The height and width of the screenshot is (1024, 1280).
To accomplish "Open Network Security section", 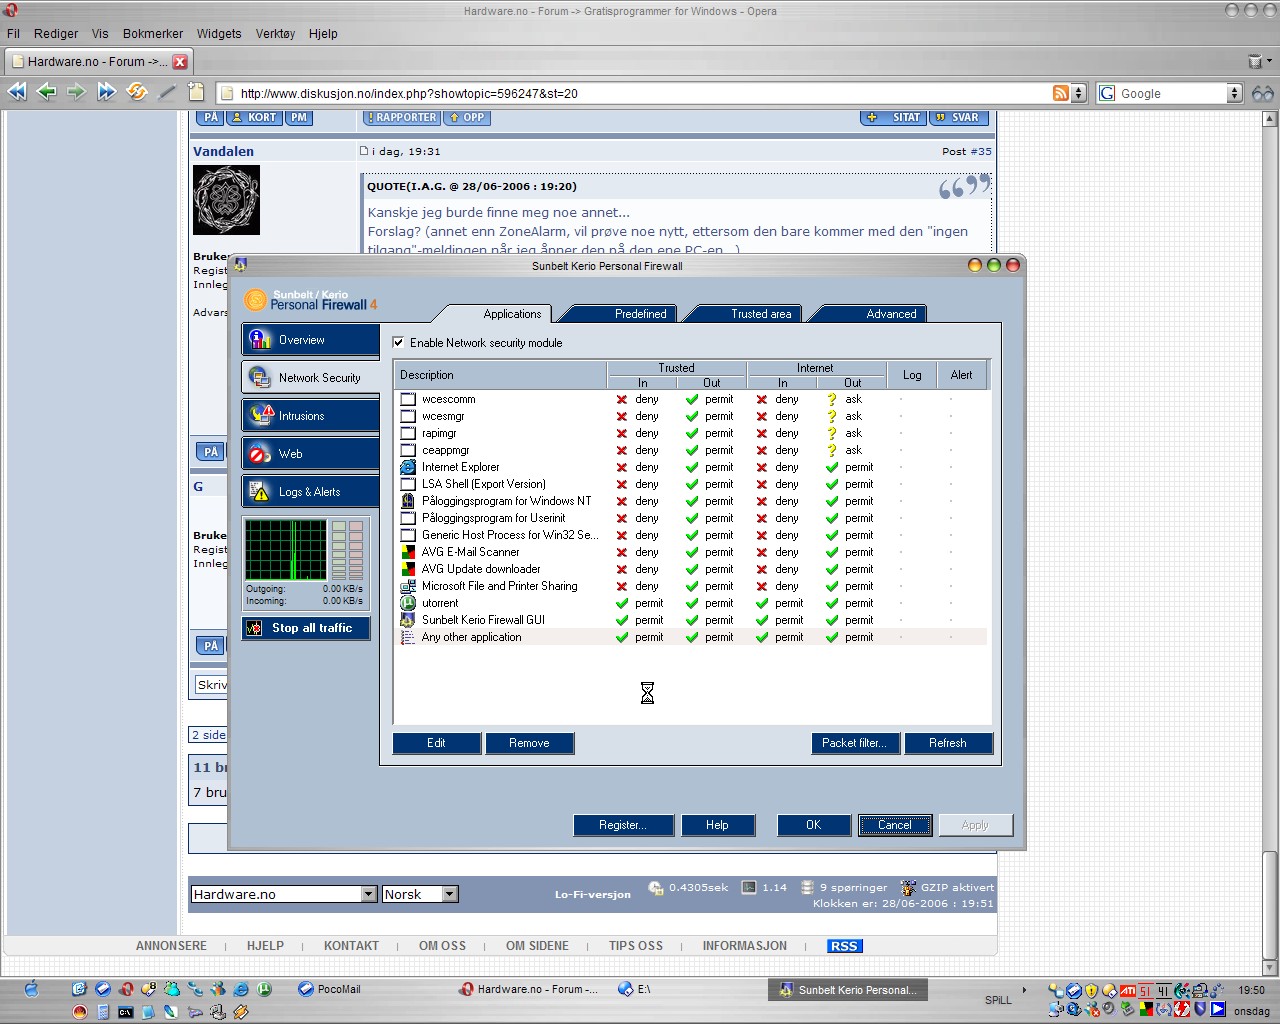I will point(310,378).
